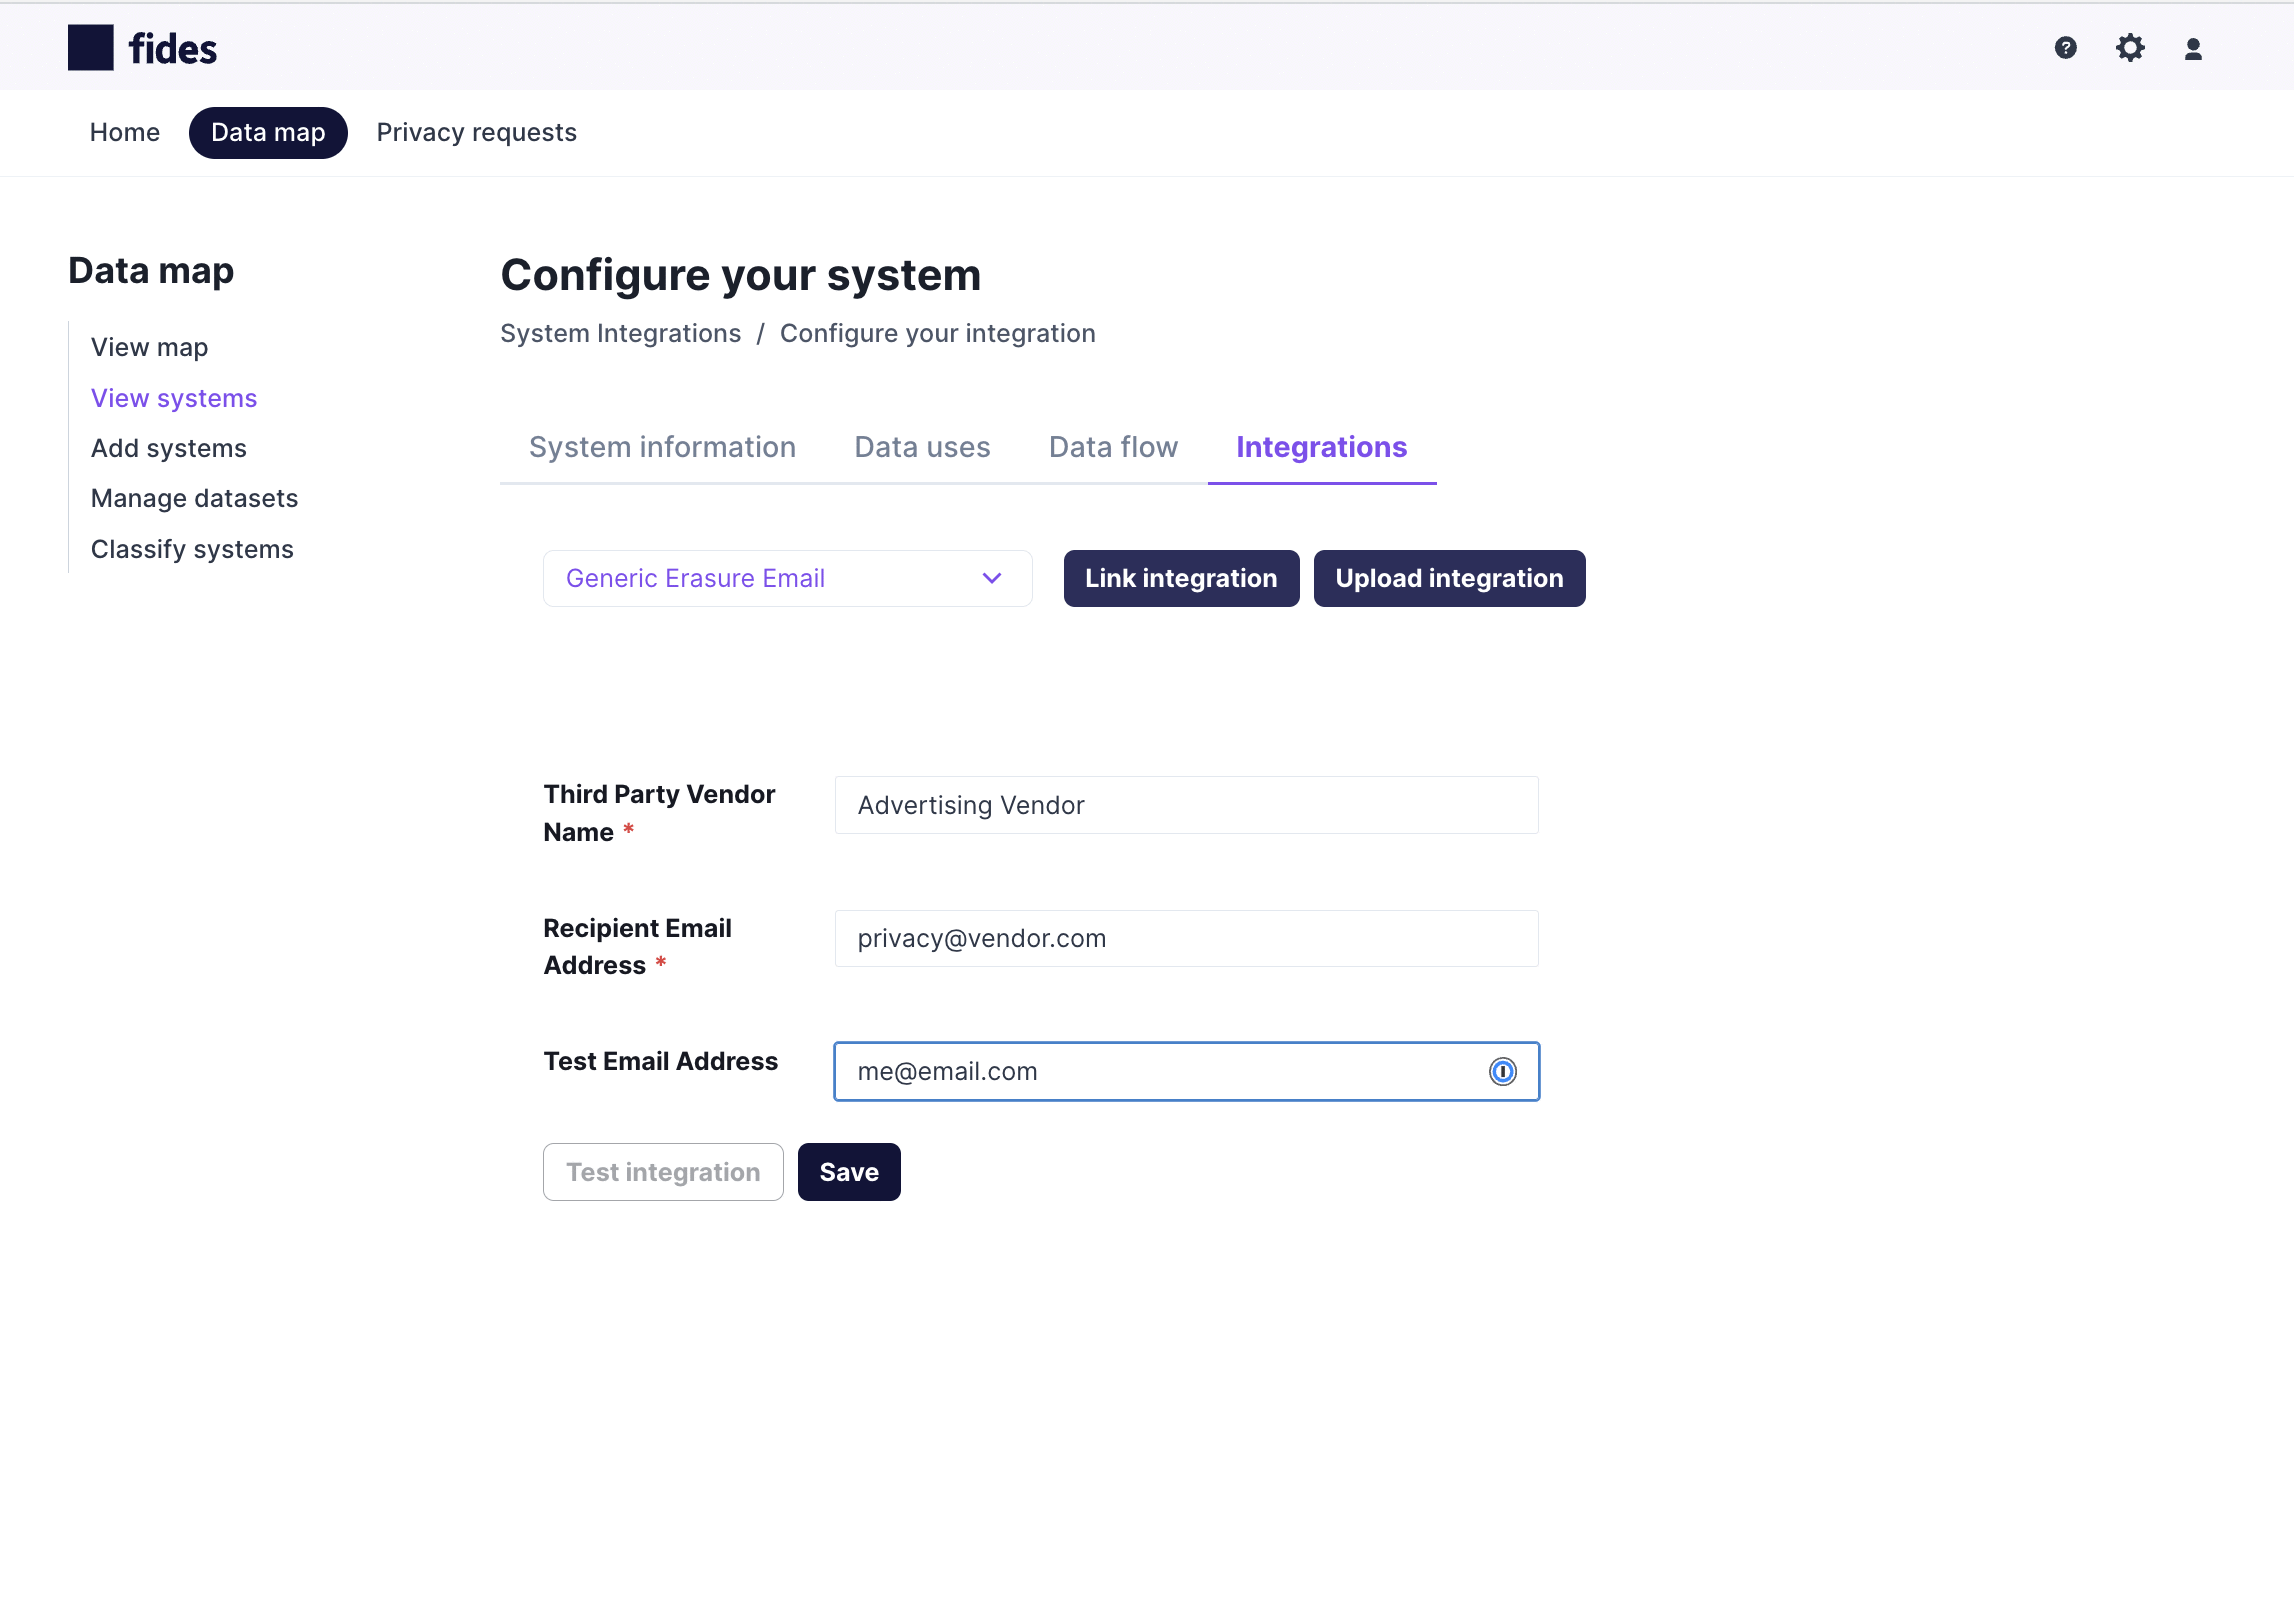The image size is (2294, 1614).
Task: Click the password manager icon in Test Email field
Action: [1503, 1072]
